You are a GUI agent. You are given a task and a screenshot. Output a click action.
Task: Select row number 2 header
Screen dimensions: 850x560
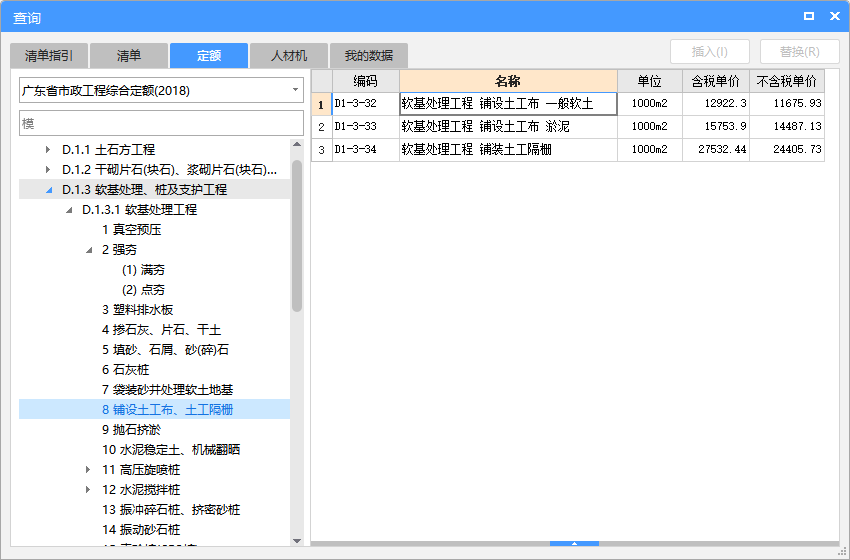[x=321, y=127]
